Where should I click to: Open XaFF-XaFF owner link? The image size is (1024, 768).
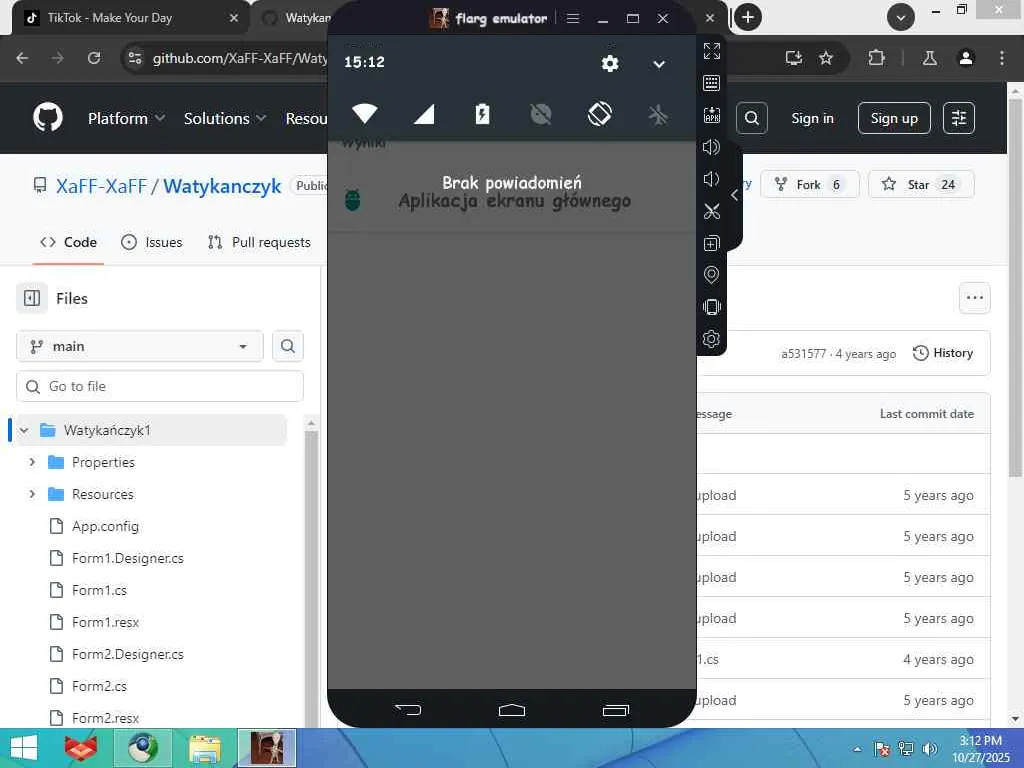click(x=101, y=186)
